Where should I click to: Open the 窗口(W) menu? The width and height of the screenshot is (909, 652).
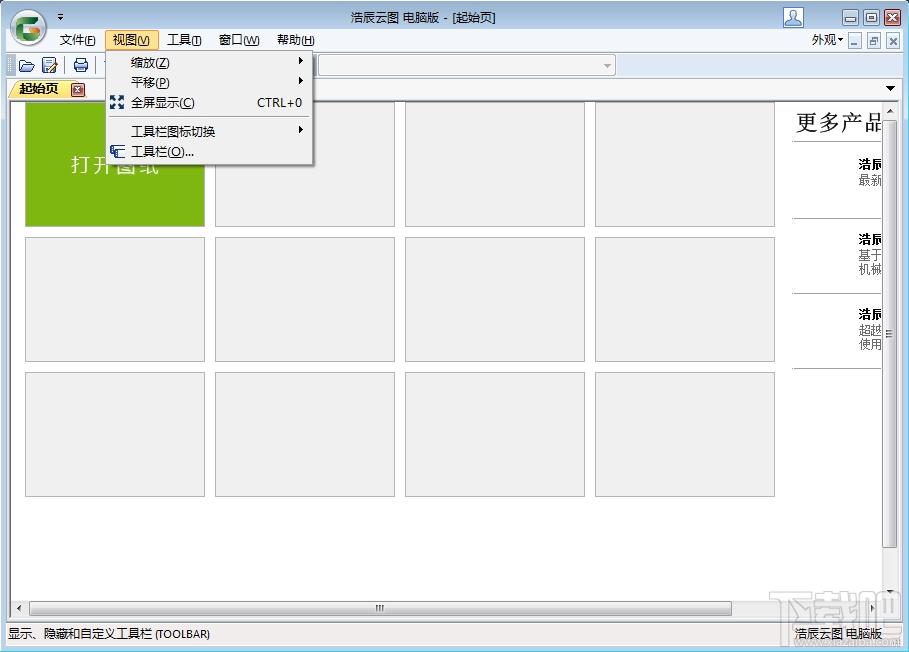tap(239, 40)
